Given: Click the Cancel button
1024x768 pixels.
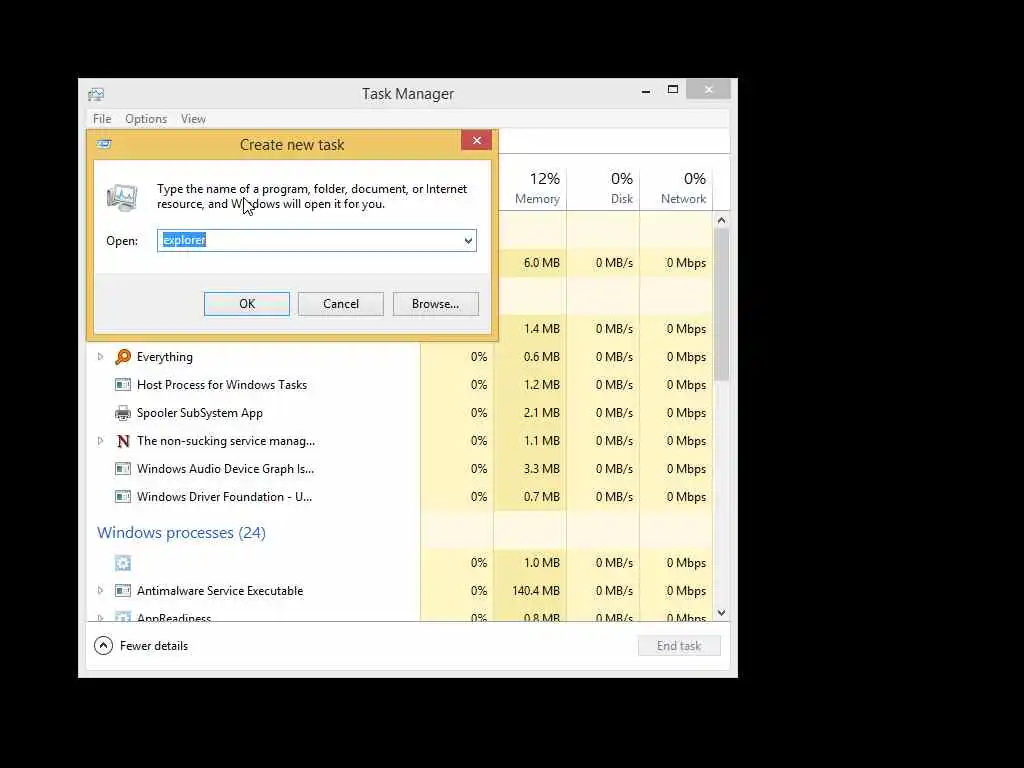Looking at the screenshot, I should pos(341,304).
